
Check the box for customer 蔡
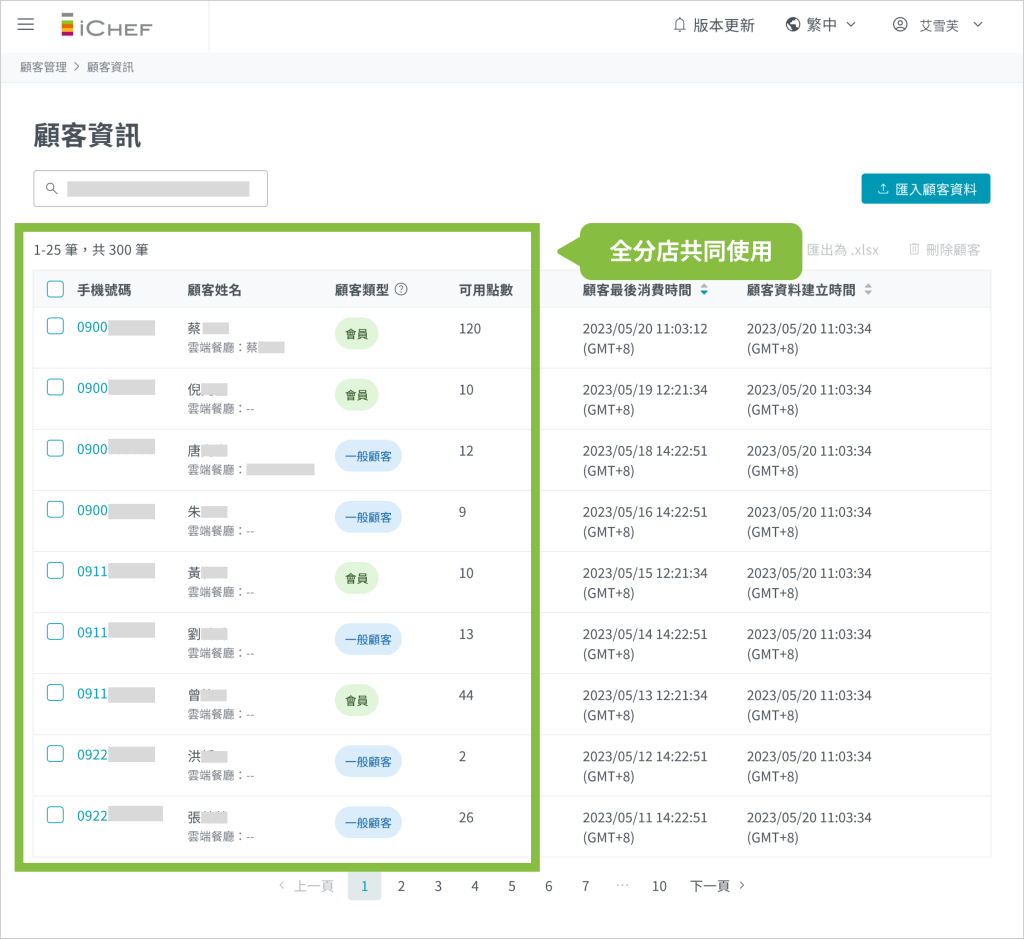tap(56, 326)
